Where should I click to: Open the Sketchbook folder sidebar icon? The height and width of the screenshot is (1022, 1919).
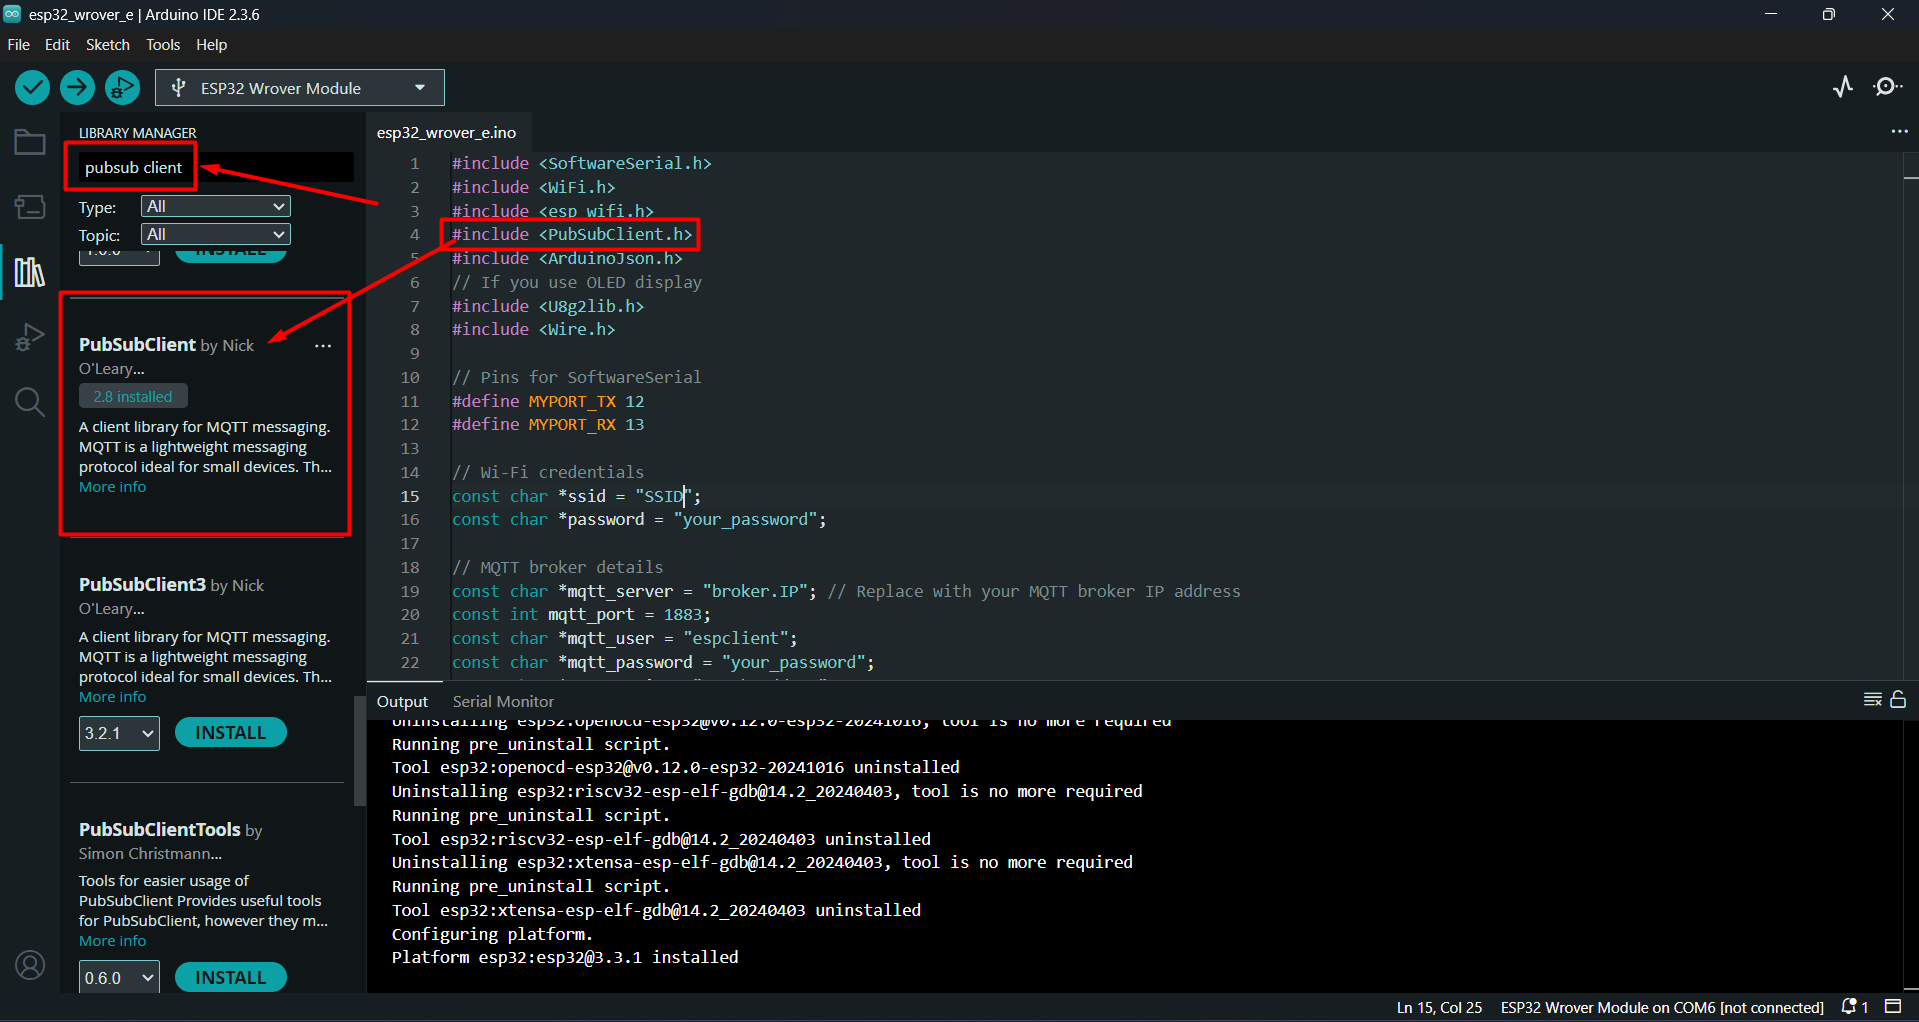[x=30, y=143]
